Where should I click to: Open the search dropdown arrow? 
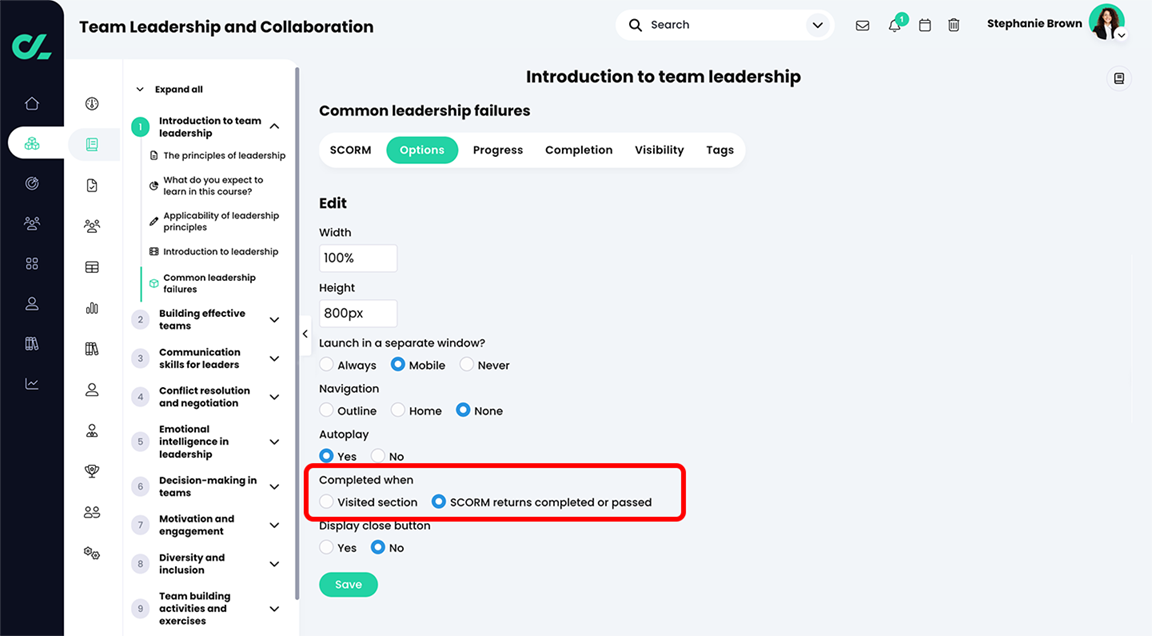click(x=817, y=25)
